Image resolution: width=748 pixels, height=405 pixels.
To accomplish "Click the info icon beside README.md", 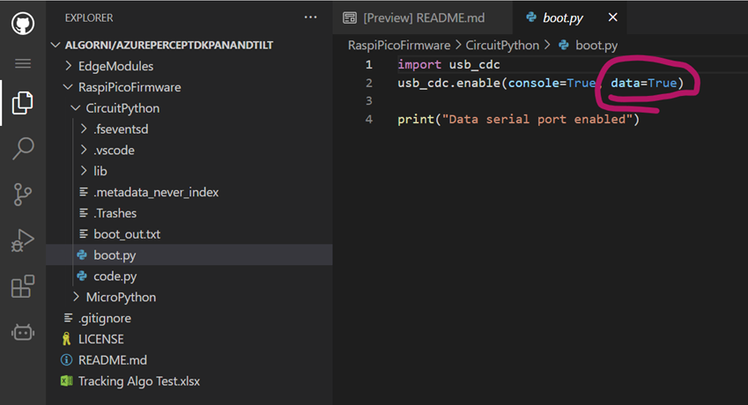I will (x=66, y=360).
